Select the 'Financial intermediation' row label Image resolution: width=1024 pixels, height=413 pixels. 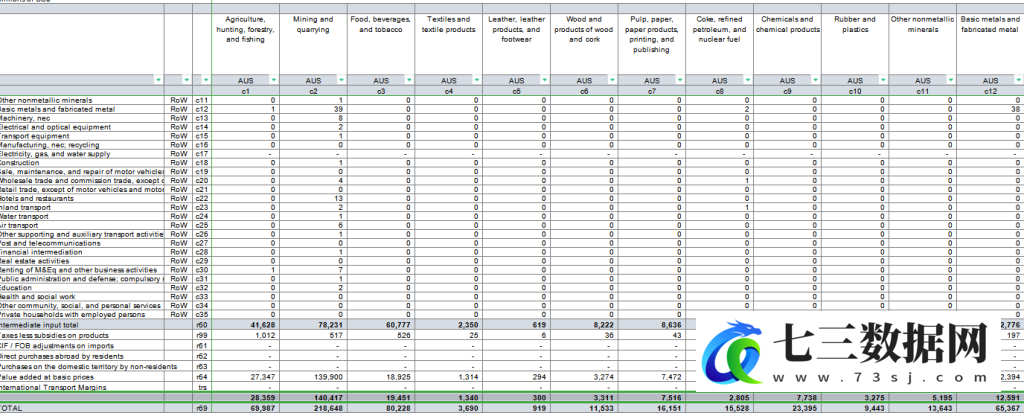coord(41,252)
